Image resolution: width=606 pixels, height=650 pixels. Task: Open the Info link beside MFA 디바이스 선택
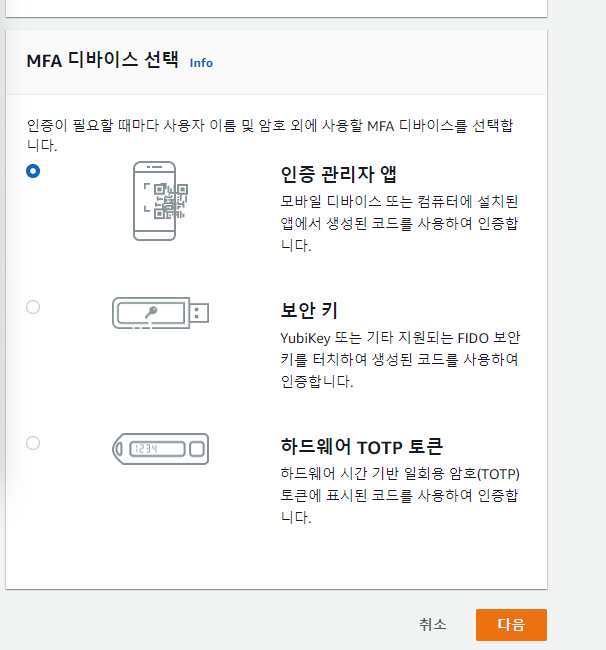201,63
